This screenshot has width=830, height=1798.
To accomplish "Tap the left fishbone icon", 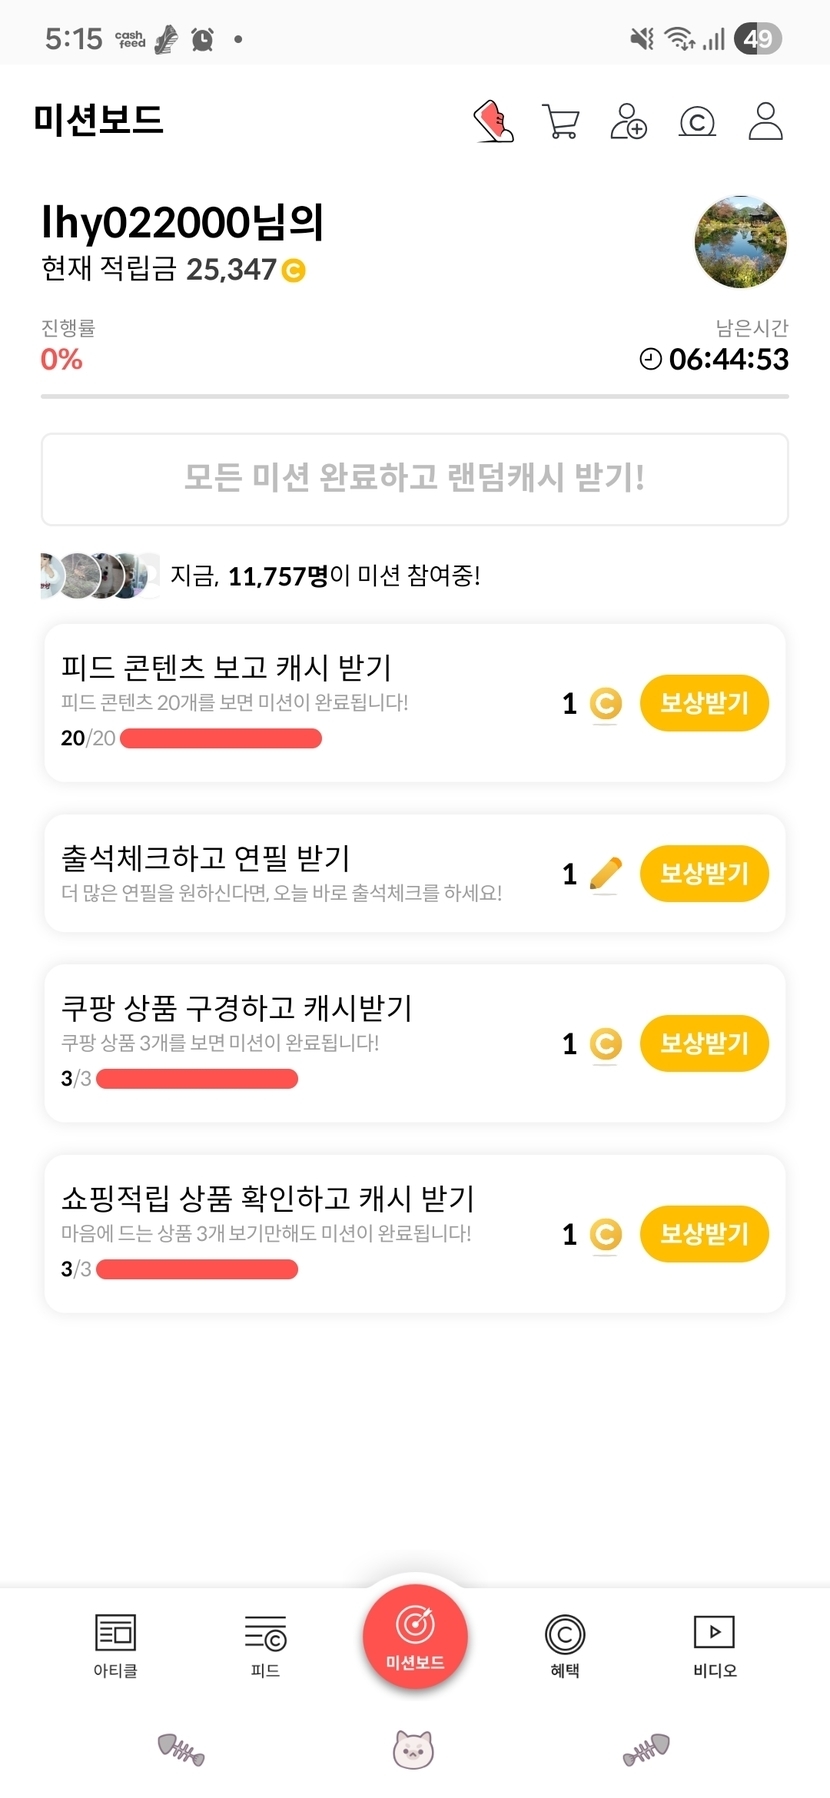I will 181,1750.
